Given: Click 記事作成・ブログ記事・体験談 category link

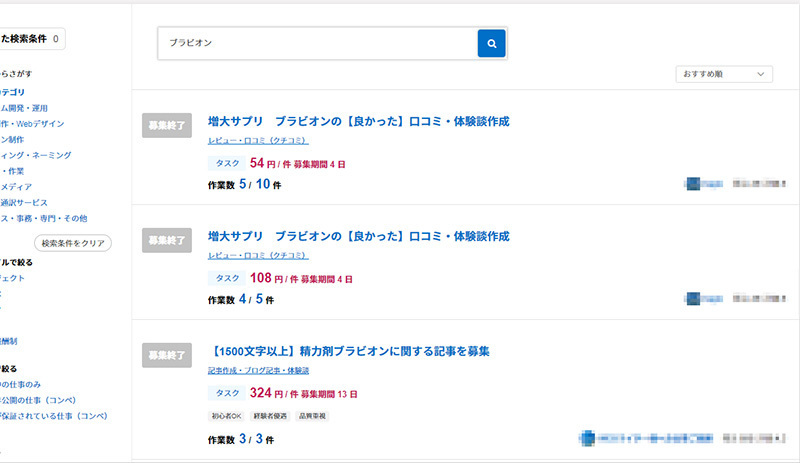Looking at the screenshot, I should (x=258, y=371).
